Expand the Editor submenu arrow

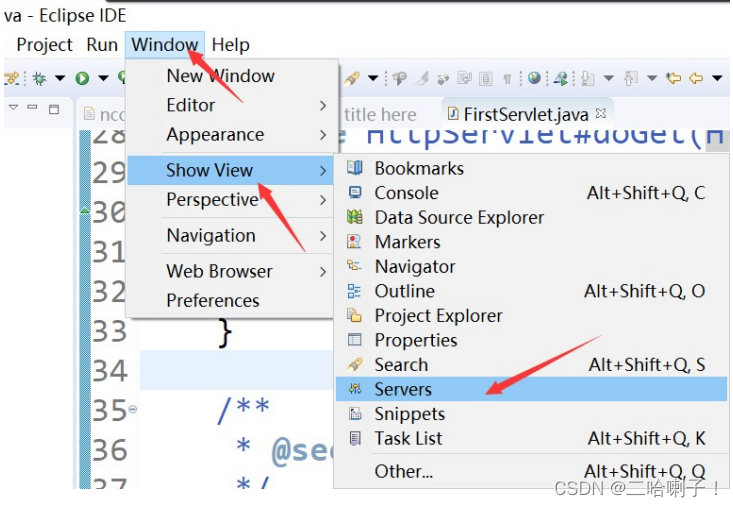[323, 106]
